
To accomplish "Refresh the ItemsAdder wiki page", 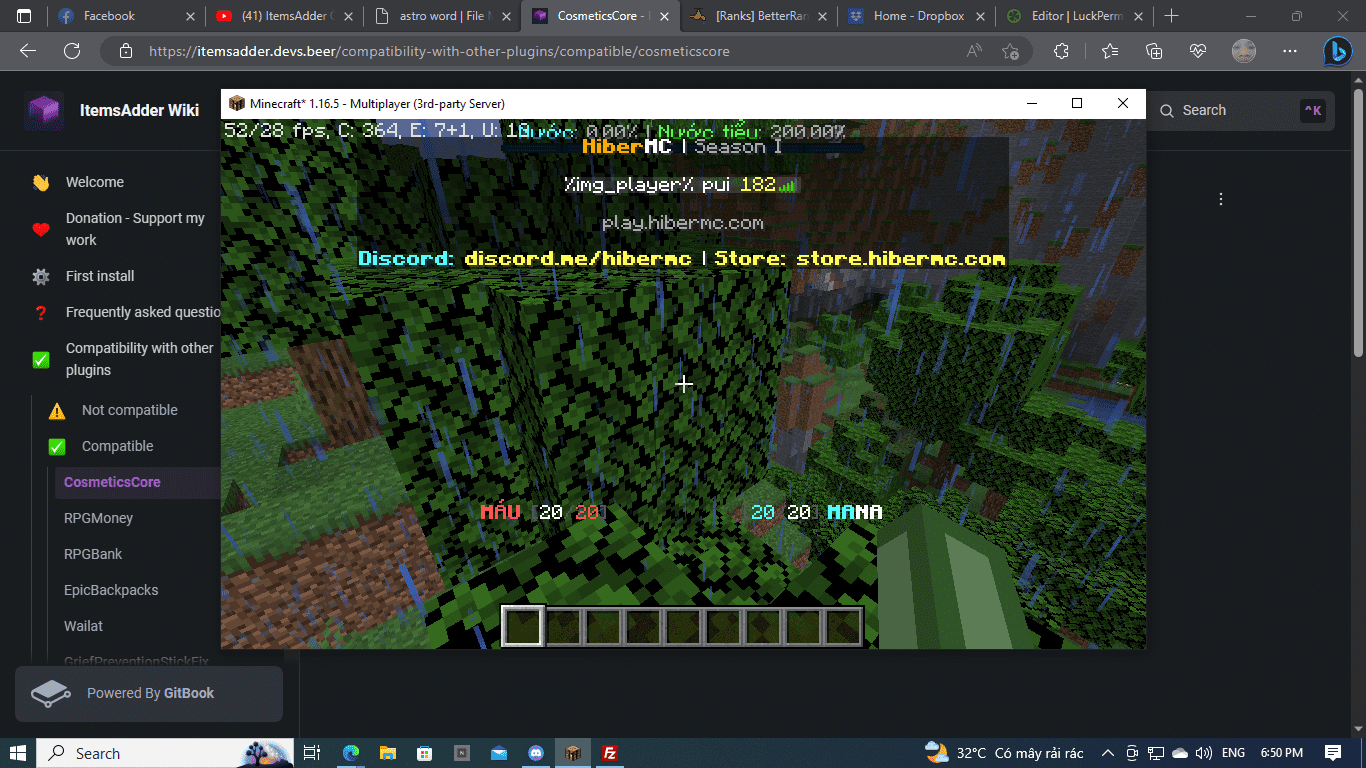I will (x=72, y=52).
